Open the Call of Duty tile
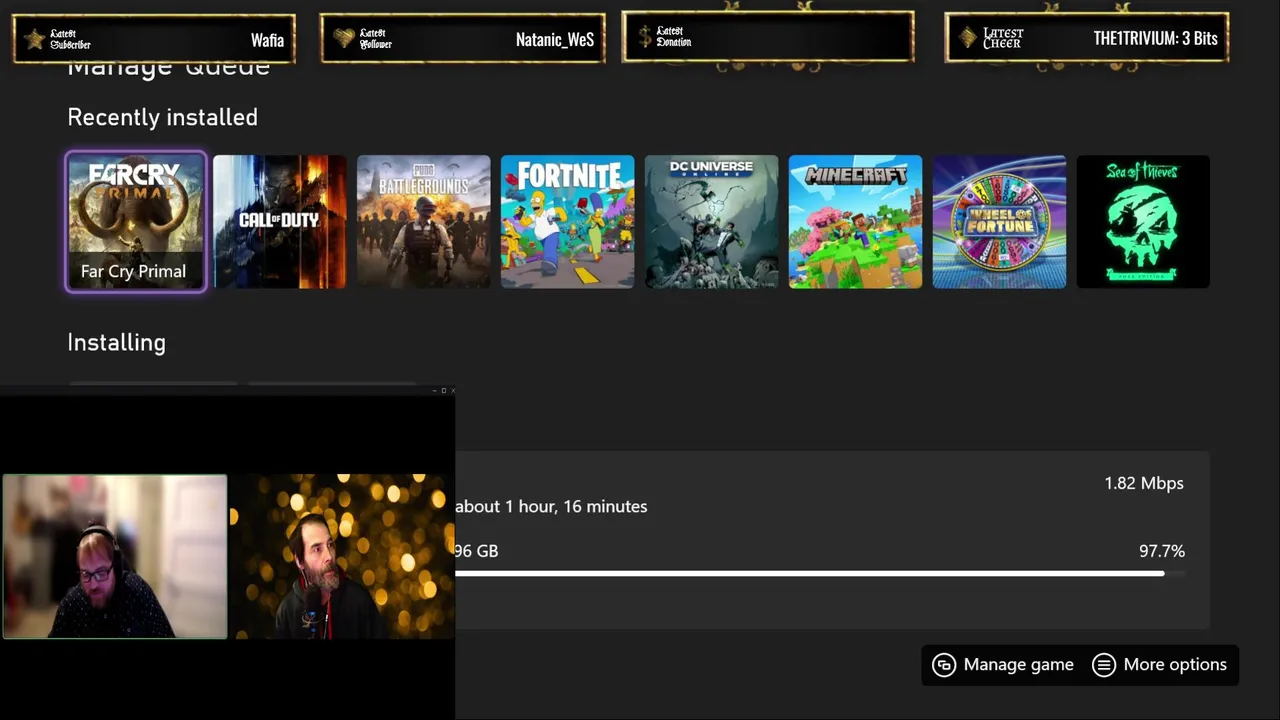Viewport: 1280px width, 720px height. [x=280, y=222]
